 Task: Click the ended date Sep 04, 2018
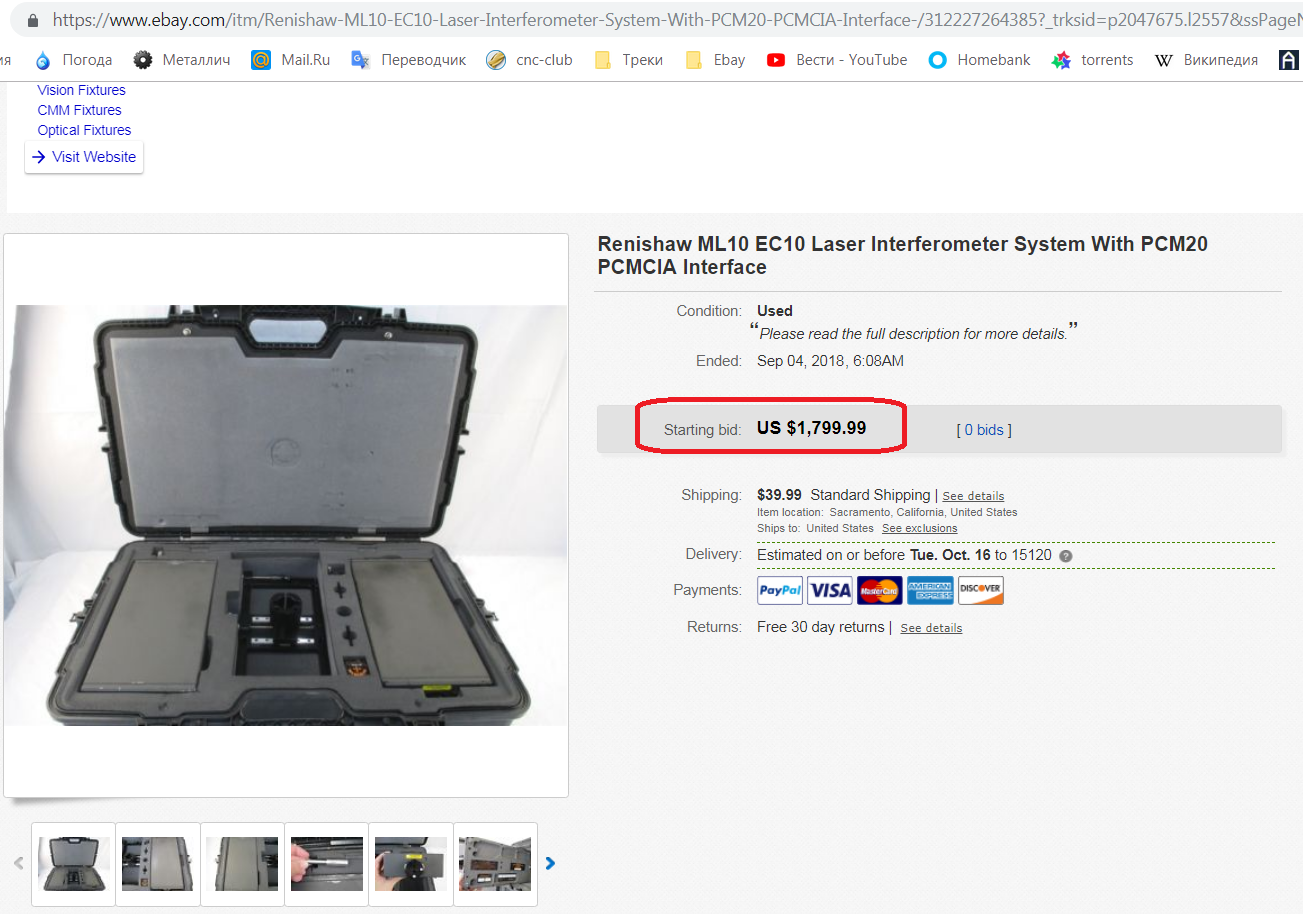coord(830,361)
